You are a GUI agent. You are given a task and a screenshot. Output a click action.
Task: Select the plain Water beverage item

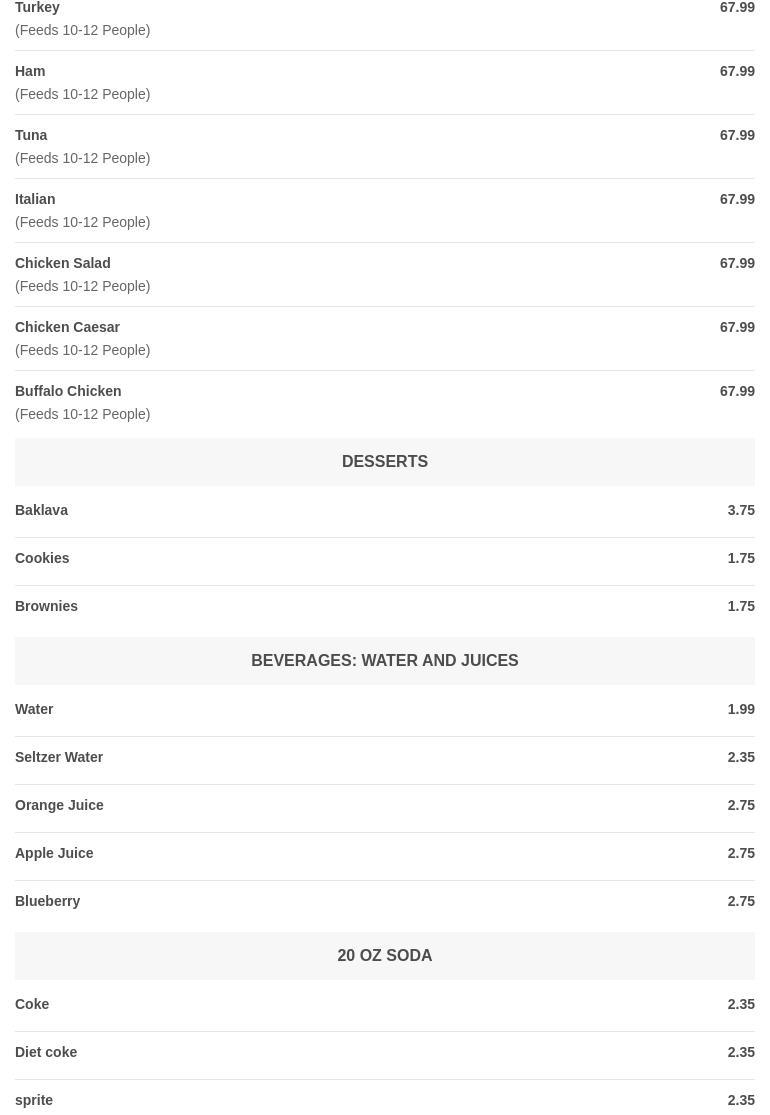point(34,709)
